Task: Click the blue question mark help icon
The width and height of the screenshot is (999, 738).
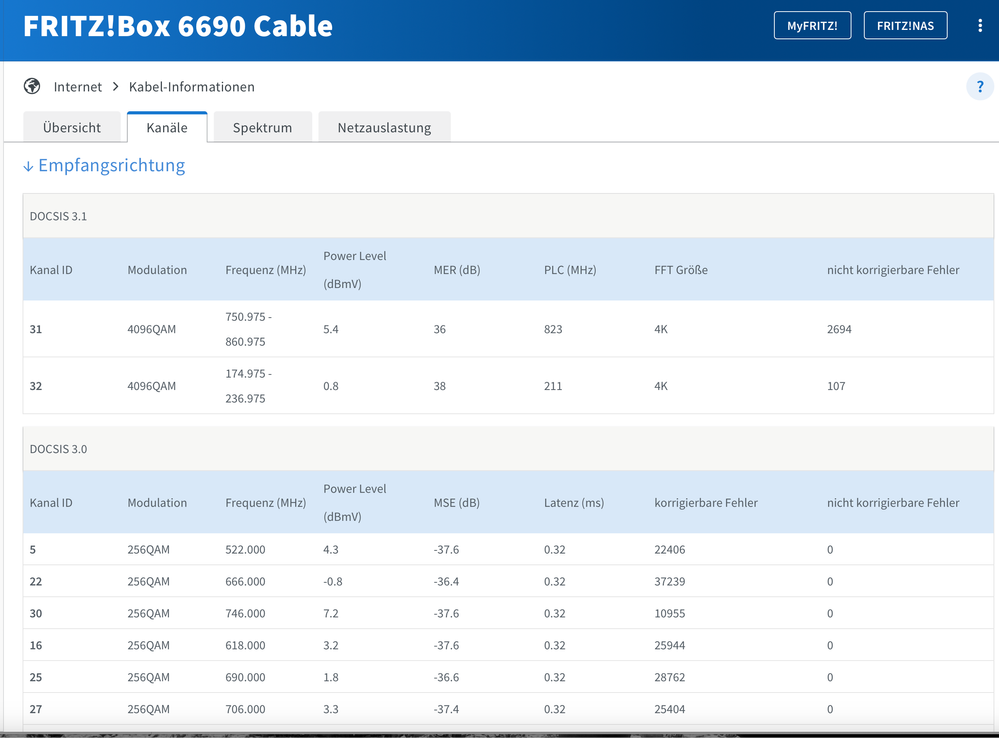Action: pyautogui.click(x=980, y=87)
